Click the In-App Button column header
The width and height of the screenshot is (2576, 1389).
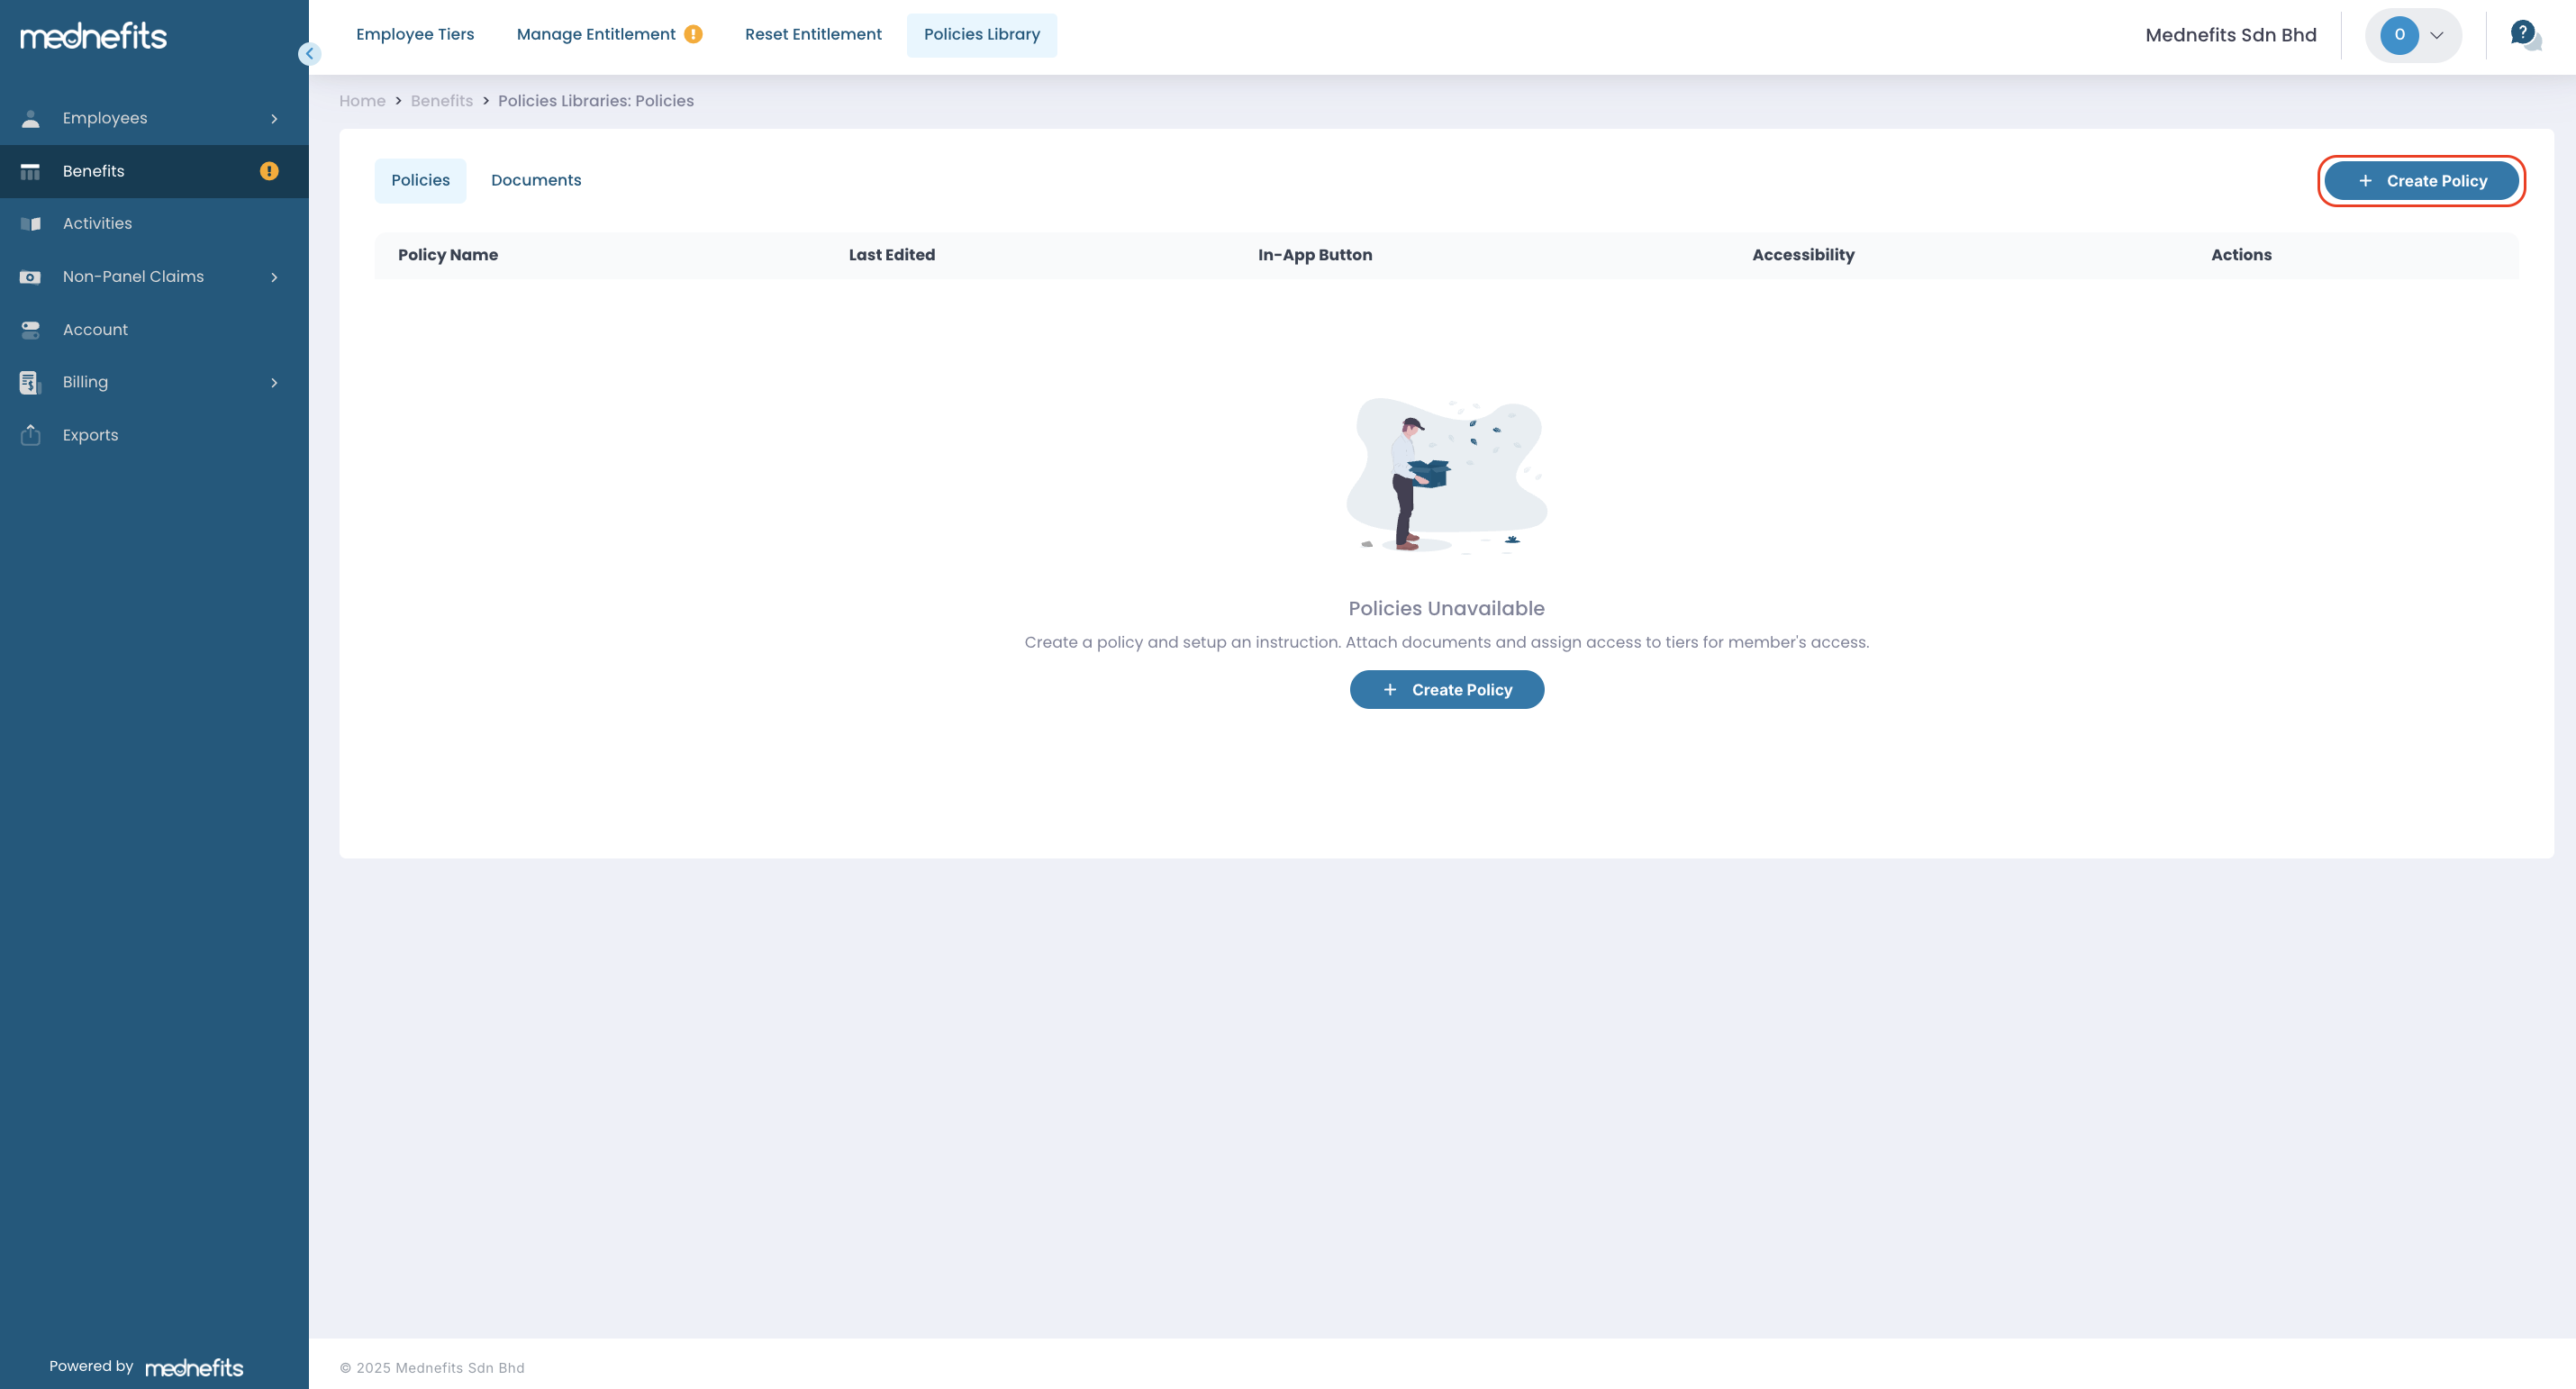pyautogui.click(x=1315, y=255)
